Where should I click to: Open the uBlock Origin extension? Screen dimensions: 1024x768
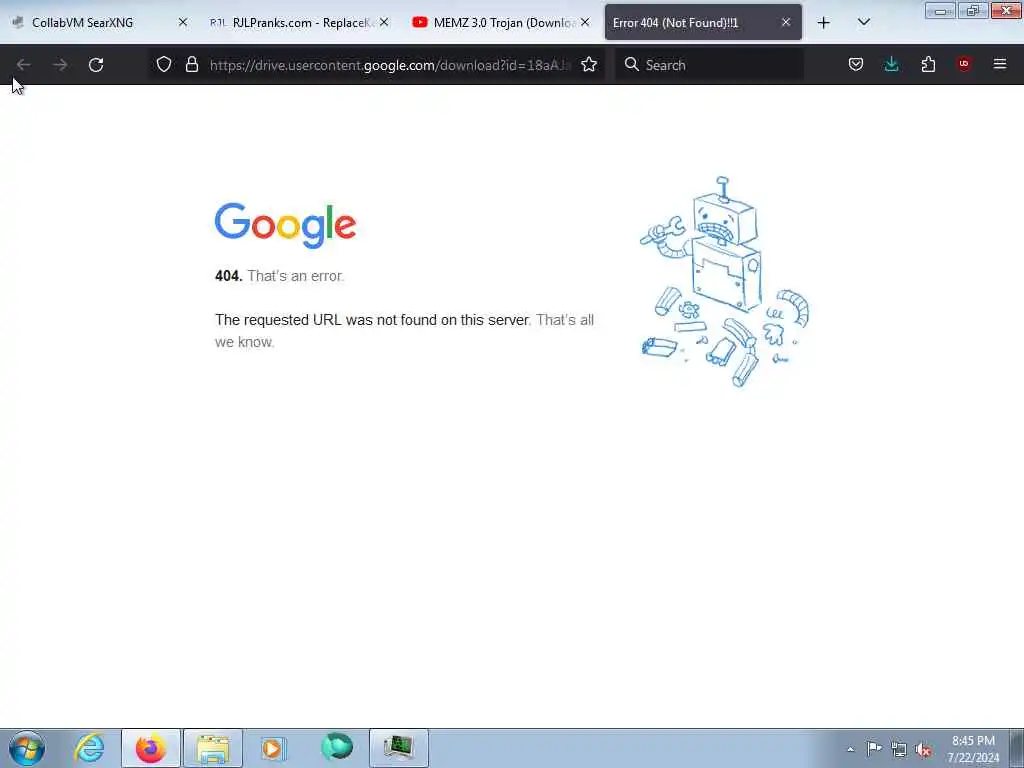click(964, 64)
